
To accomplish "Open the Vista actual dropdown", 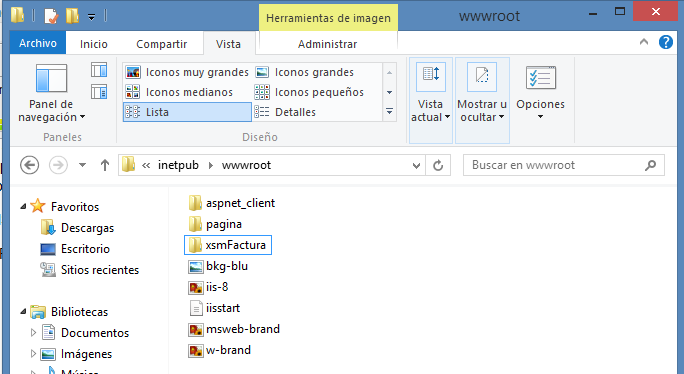I will click(x=431, y=100).
